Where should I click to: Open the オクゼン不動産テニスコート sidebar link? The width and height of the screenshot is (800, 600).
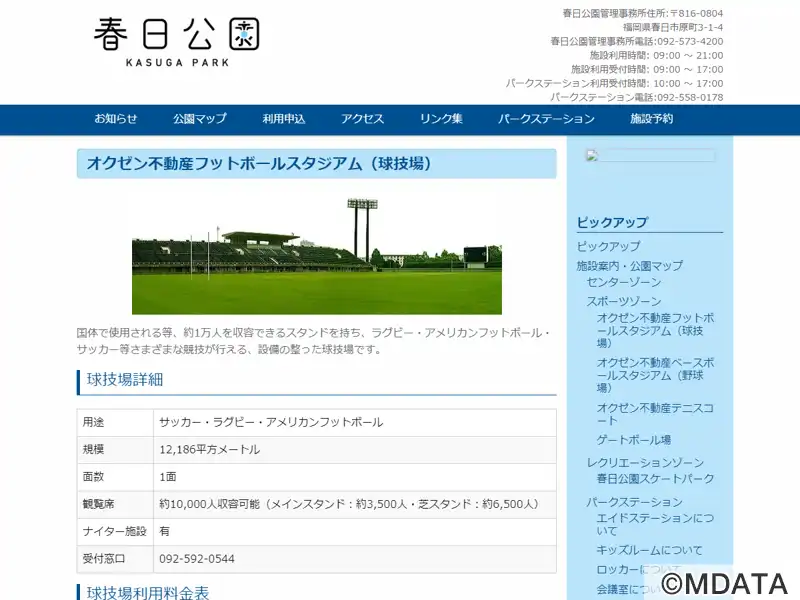(655, 414)
